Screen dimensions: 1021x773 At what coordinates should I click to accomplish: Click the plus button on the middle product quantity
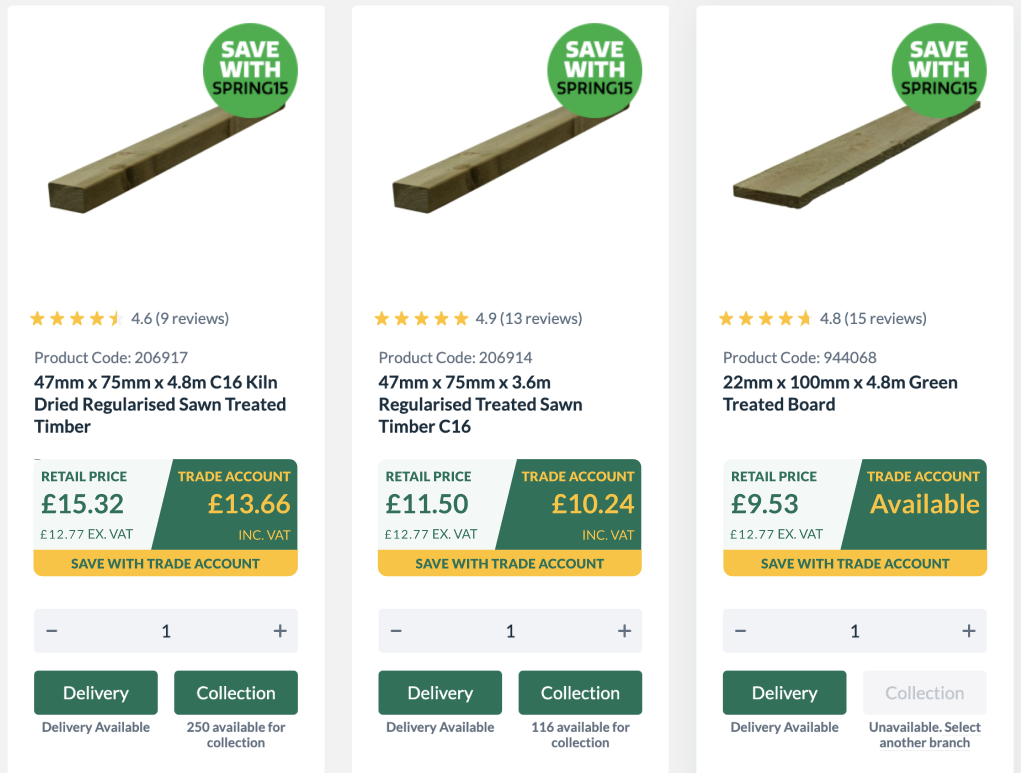[623, 630]
